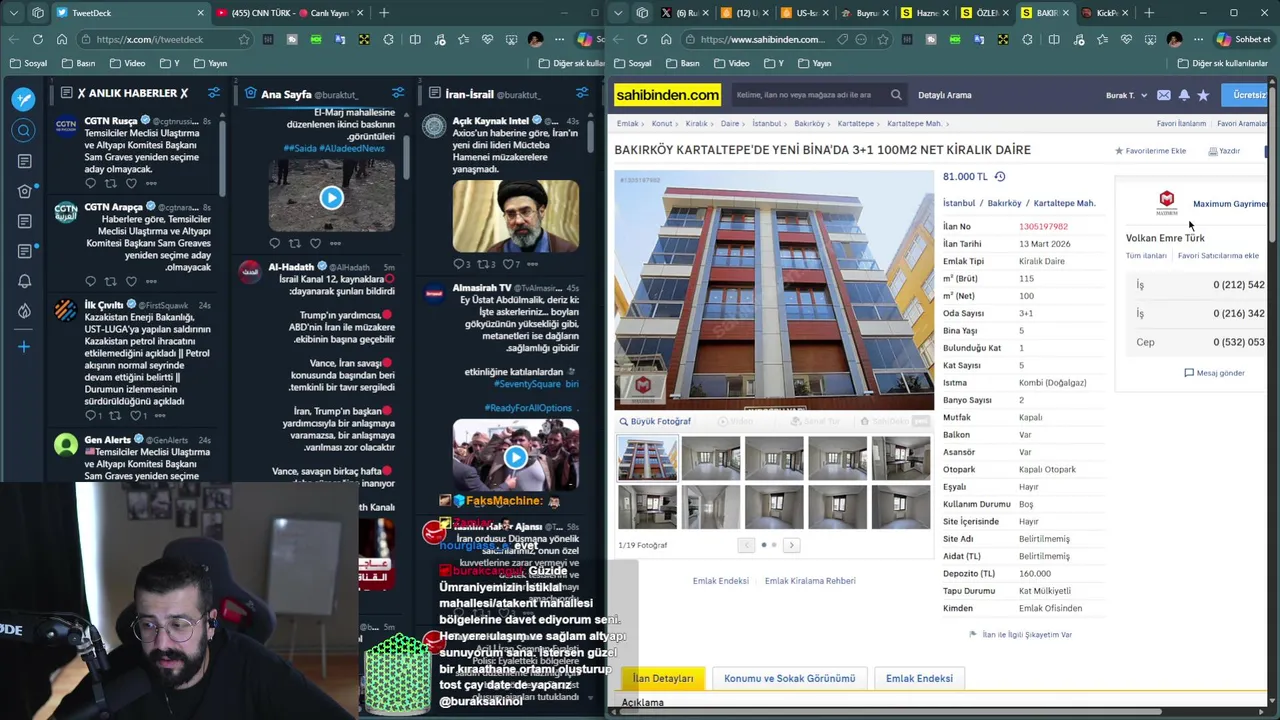
Task: Open Video bookmarks folder in sahibinden window
Action: pyautogui.click(x=730, y=63)
